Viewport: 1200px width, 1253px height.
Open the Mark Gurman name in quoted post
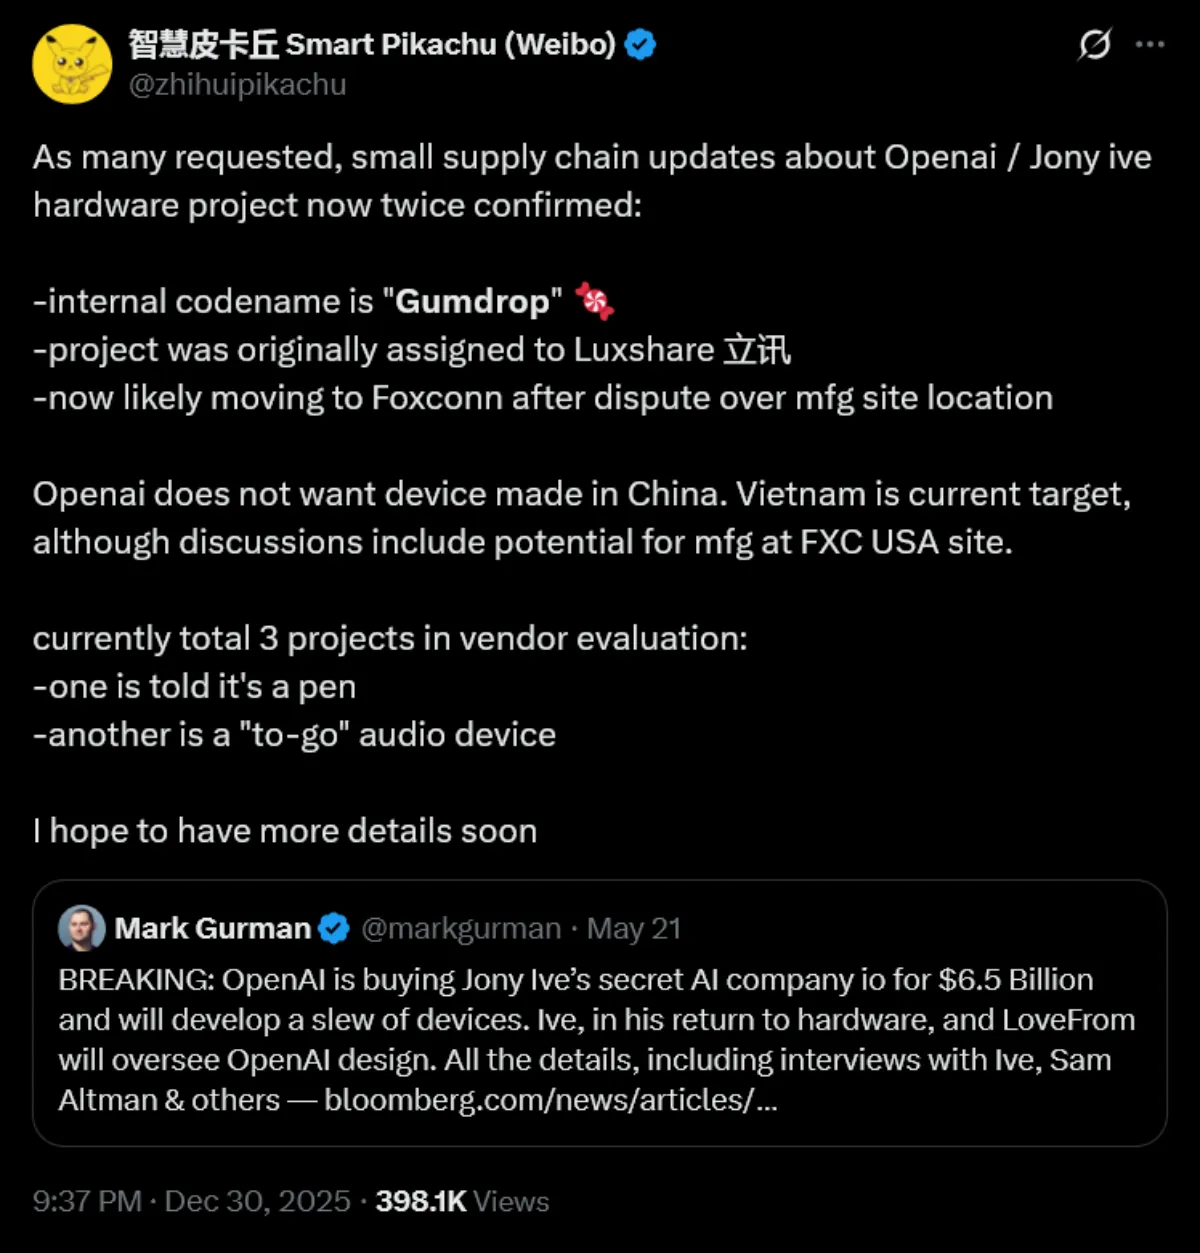pyautogui.click(x=212, y=929)
